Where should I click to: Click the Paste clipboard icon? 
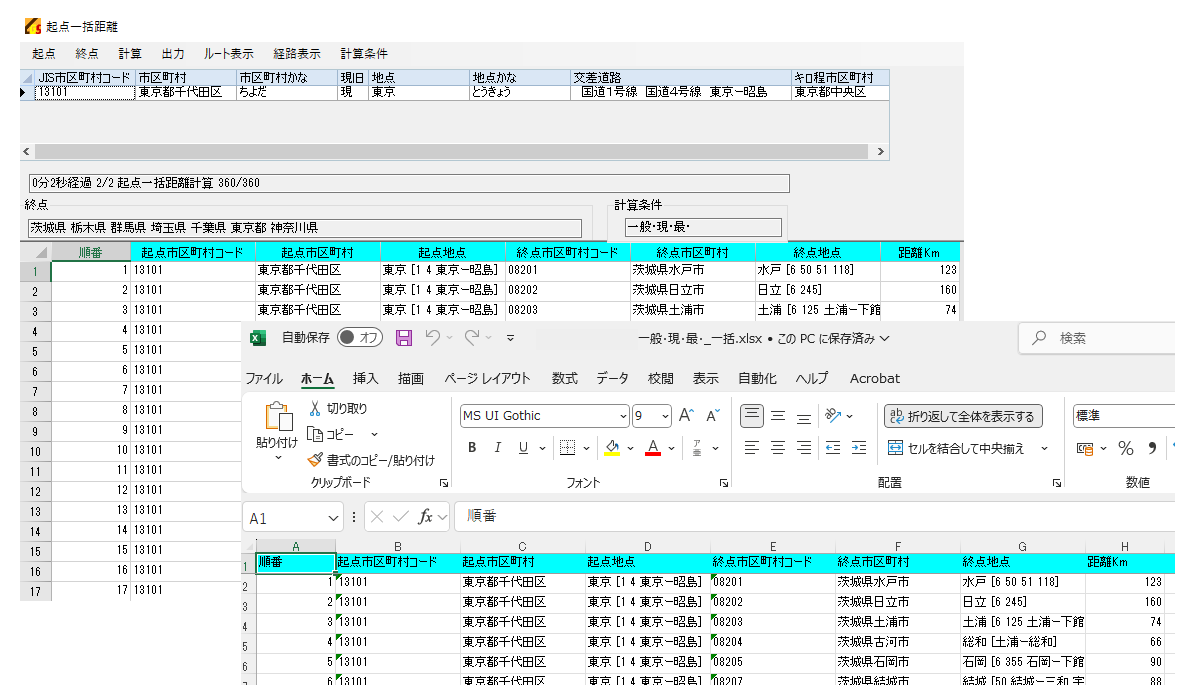click(277, 418)
